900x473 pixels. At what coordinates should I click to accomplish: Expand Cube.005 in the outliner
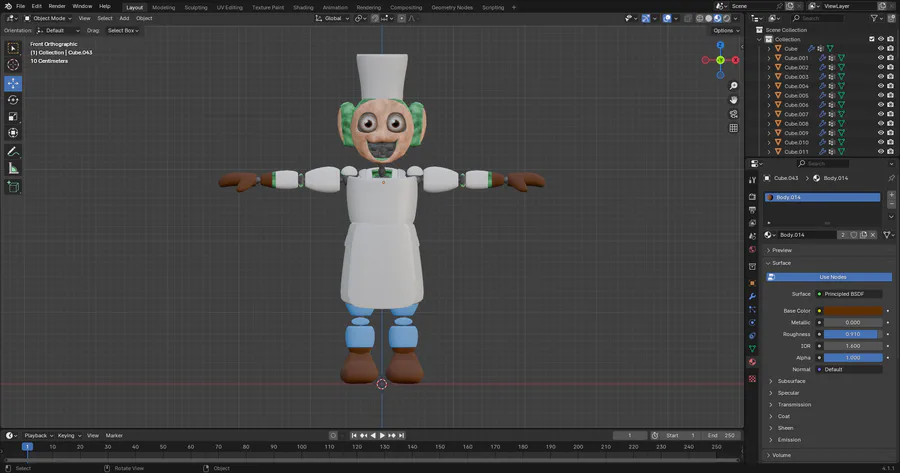click(x=769, y=96)
